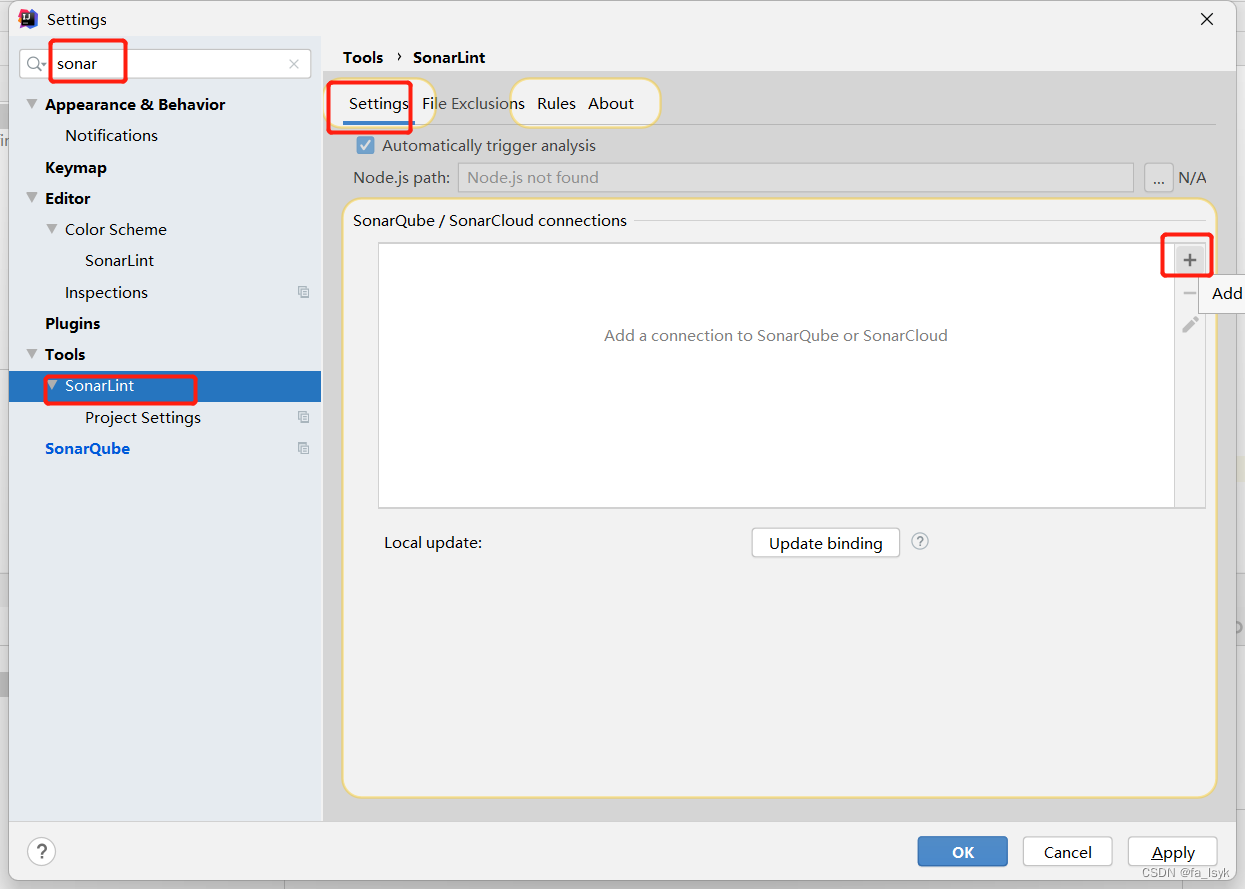This screenshot has height=889, width=1245.
Task: Collapse the Color Scheme tree node
Action: pos(52,229)
